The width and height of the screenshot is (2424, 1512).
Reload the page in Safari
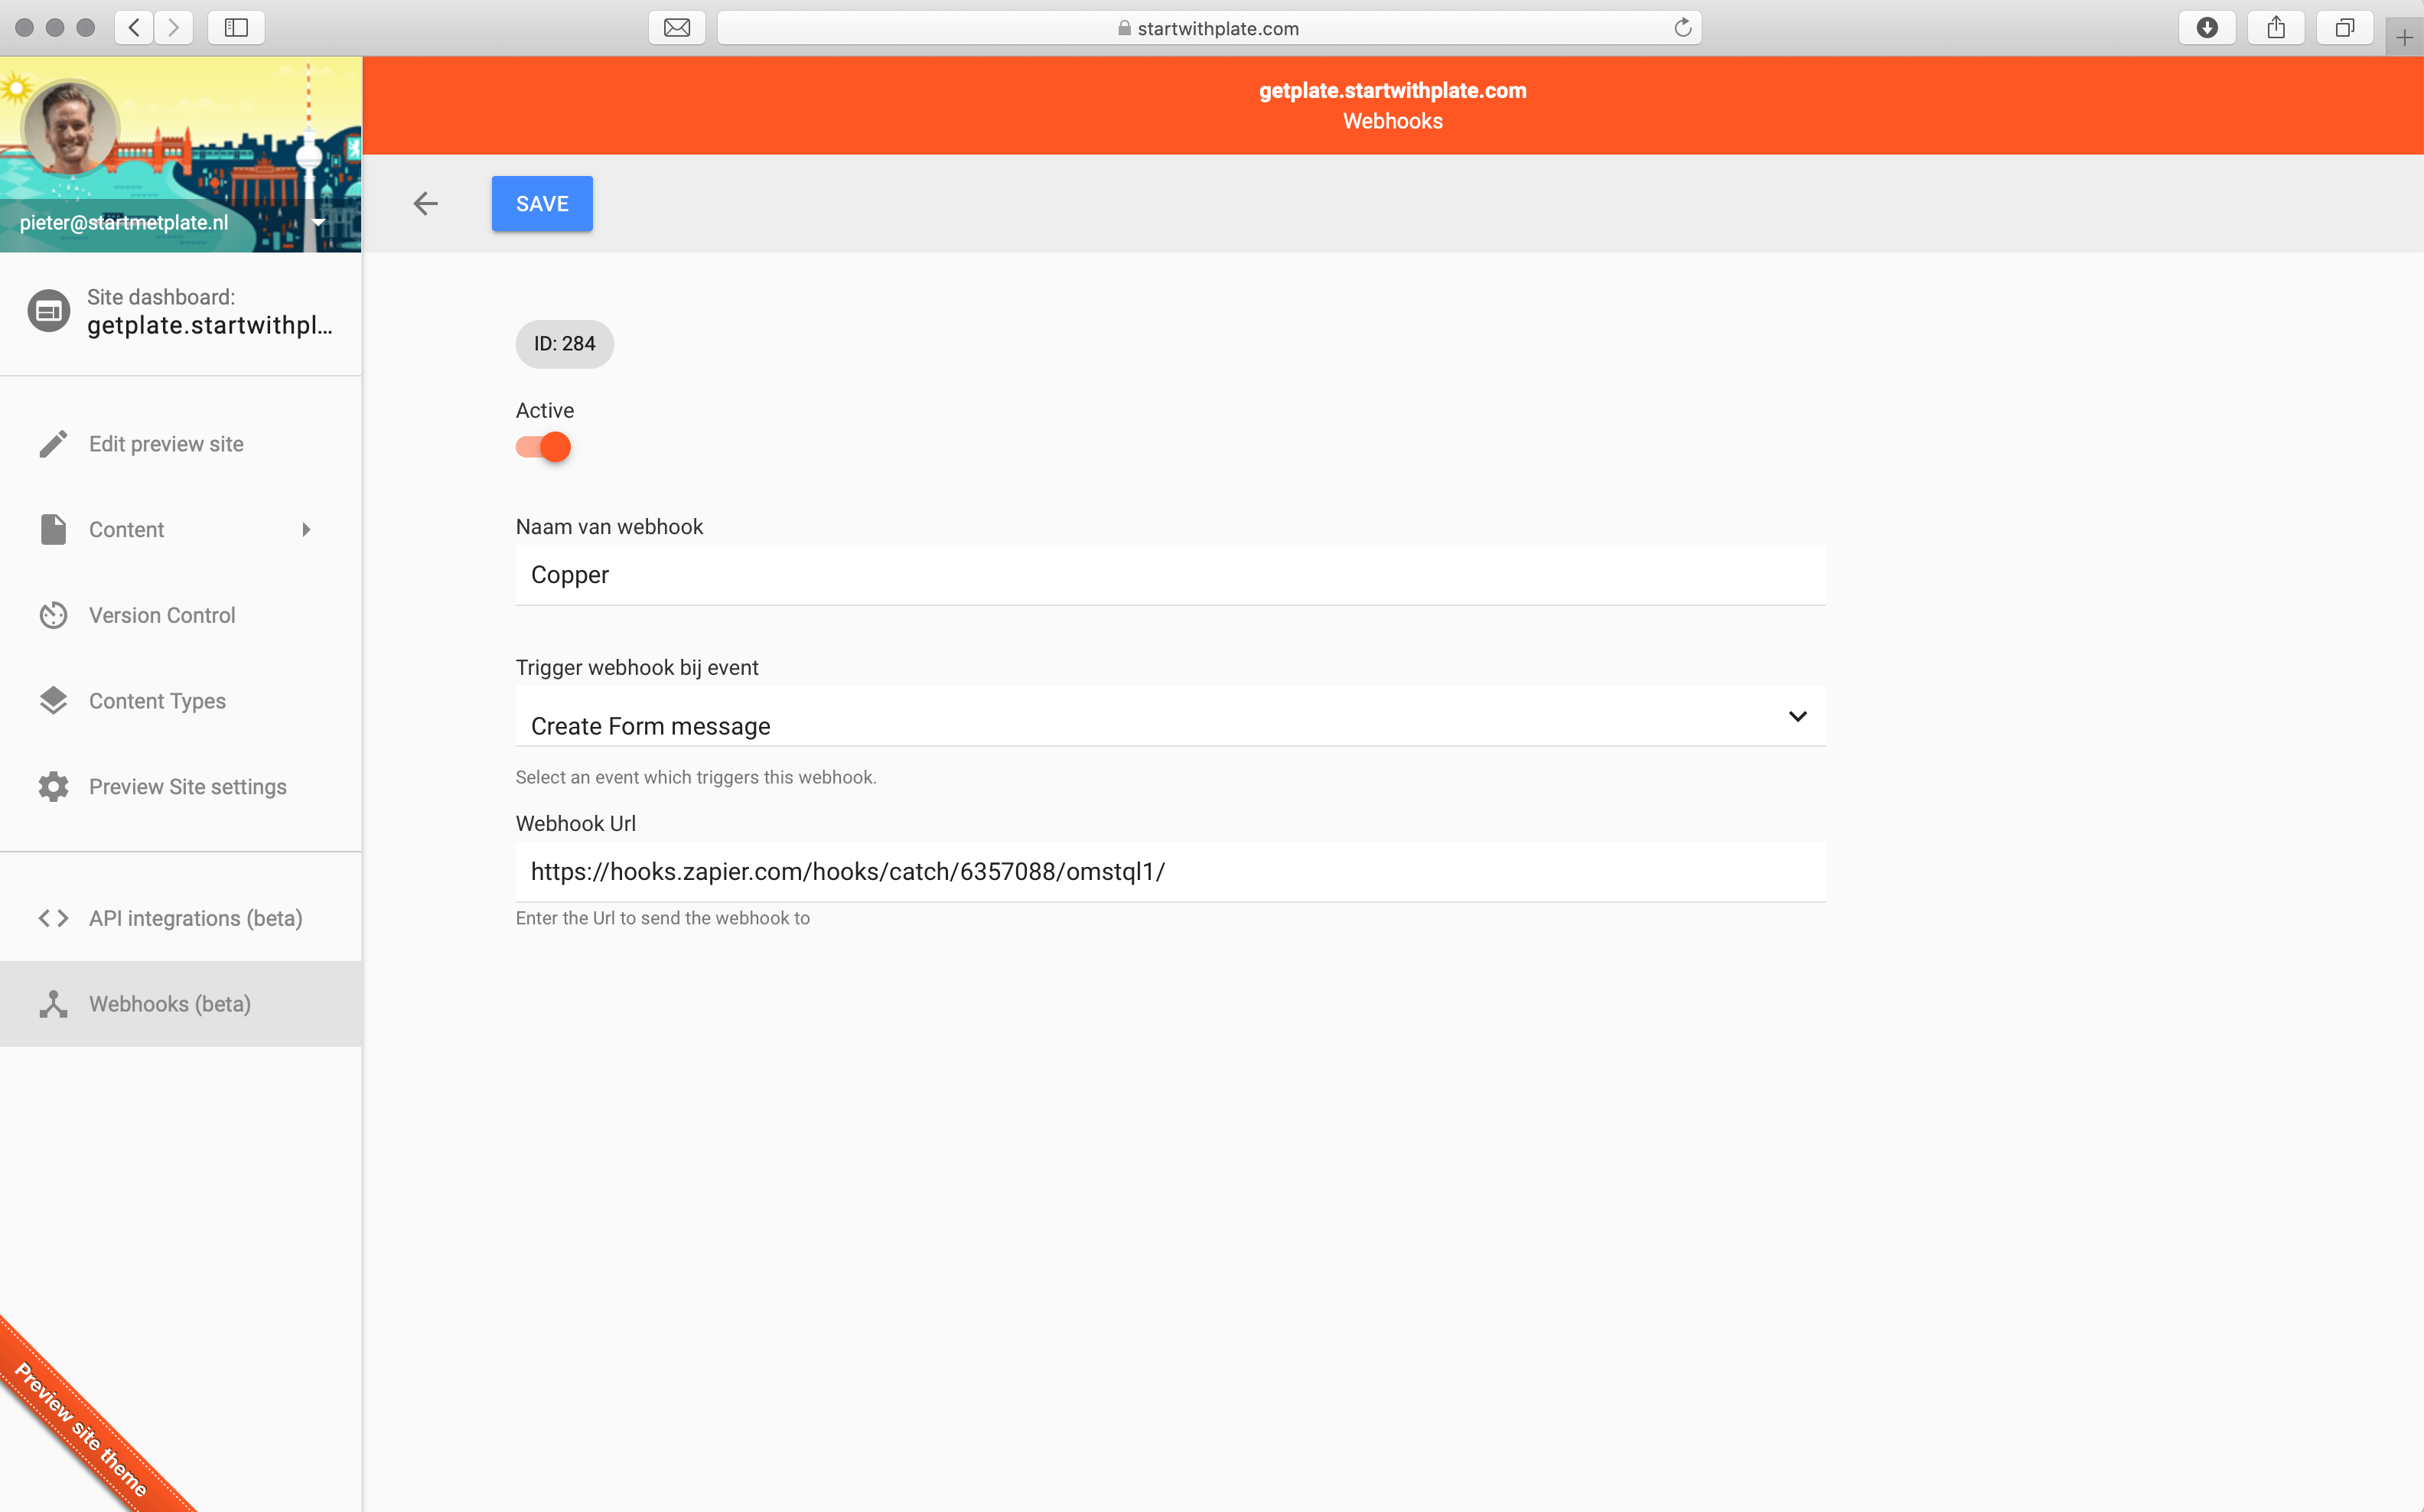pyautogui.click(x=1683, y=28)
